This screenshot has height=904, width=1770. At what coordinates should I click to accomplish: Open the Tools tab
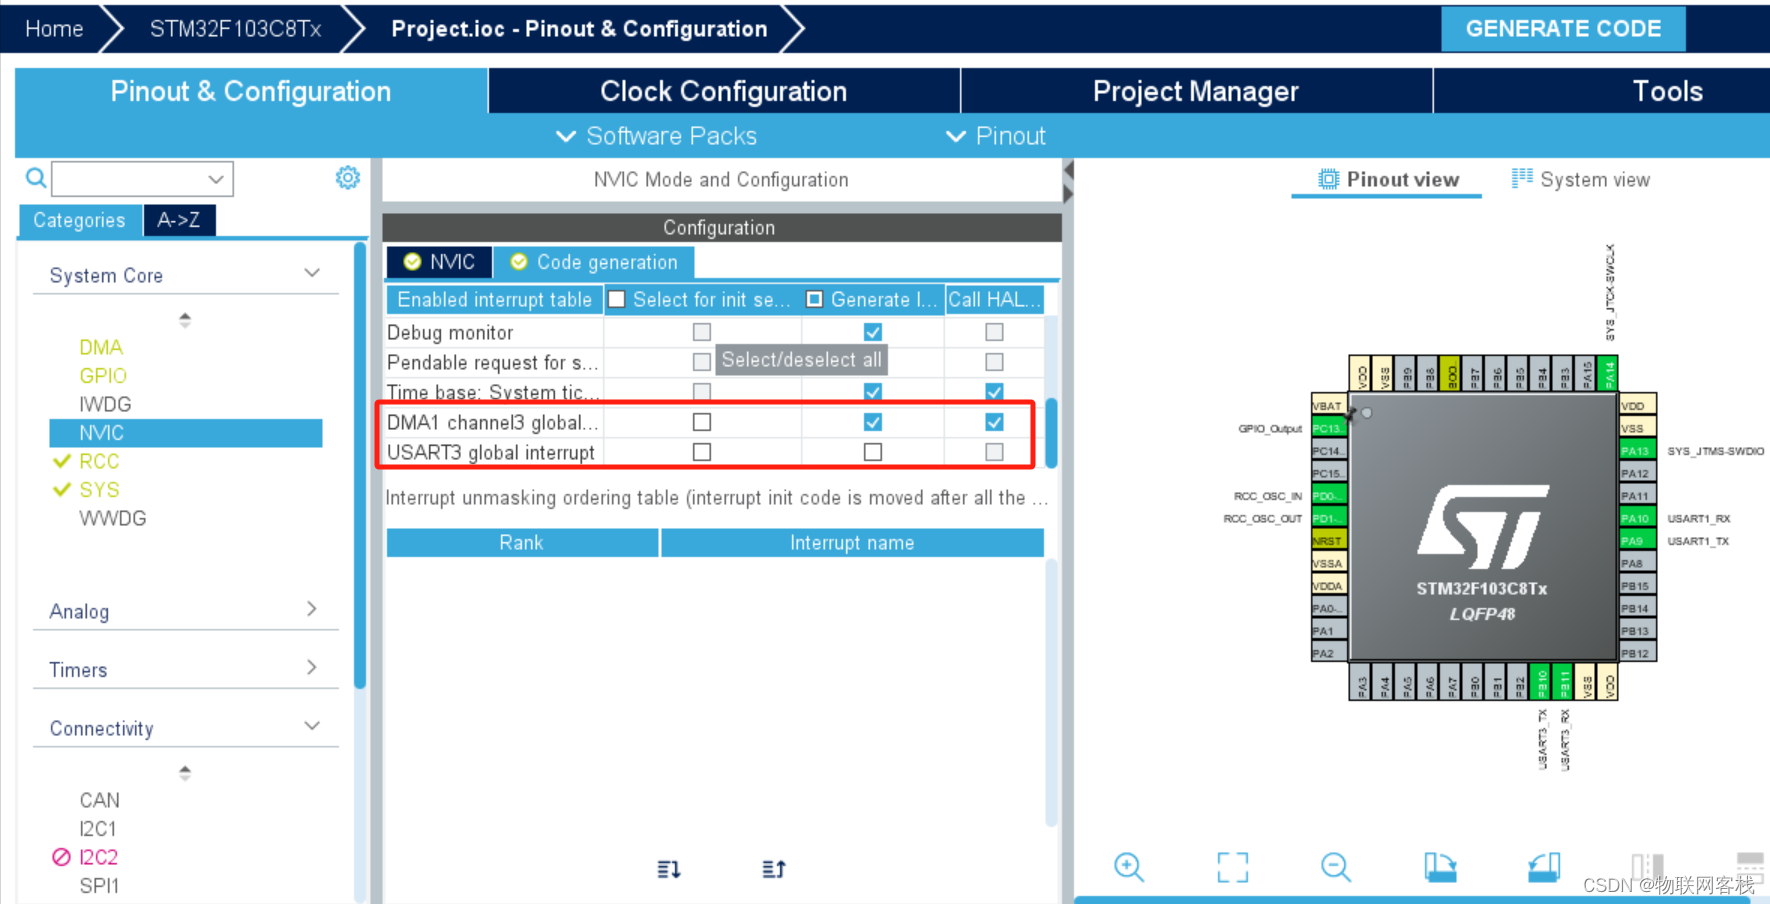click(1667, 91)
